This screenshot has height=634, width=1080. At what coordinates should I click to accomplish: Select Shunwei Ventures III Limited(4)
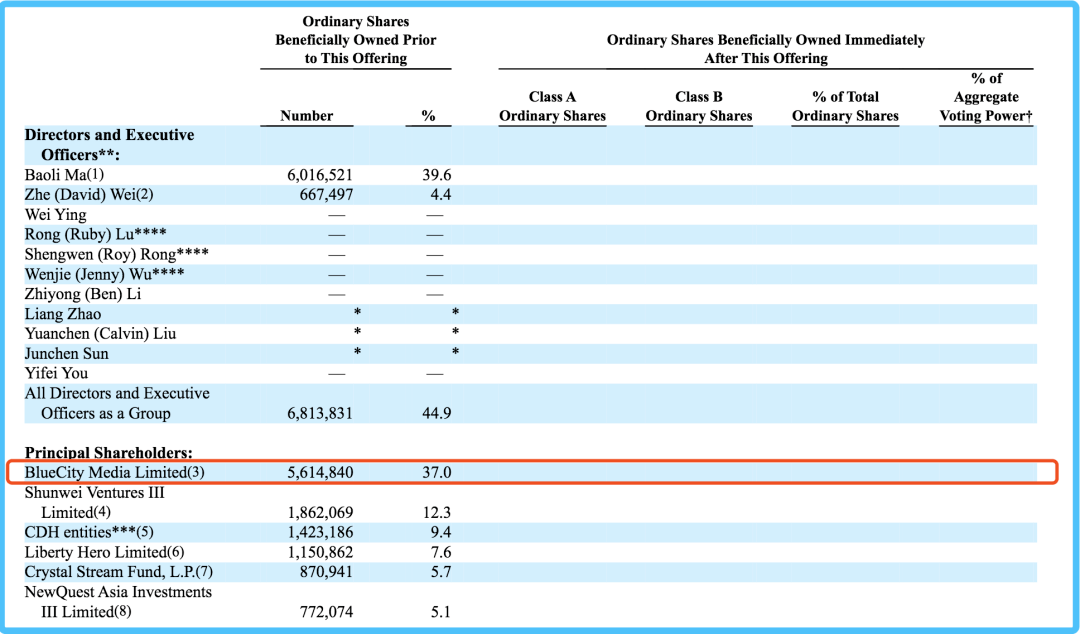(94, 502)
